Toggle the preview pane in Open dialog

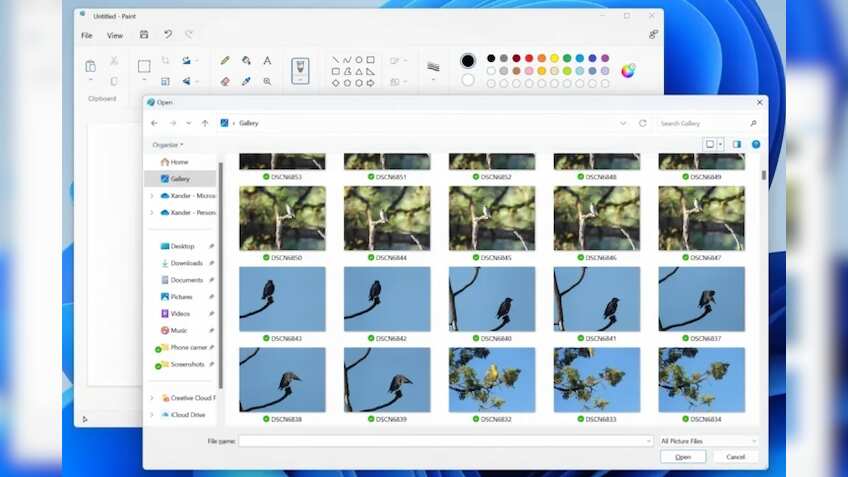[737, 144]
